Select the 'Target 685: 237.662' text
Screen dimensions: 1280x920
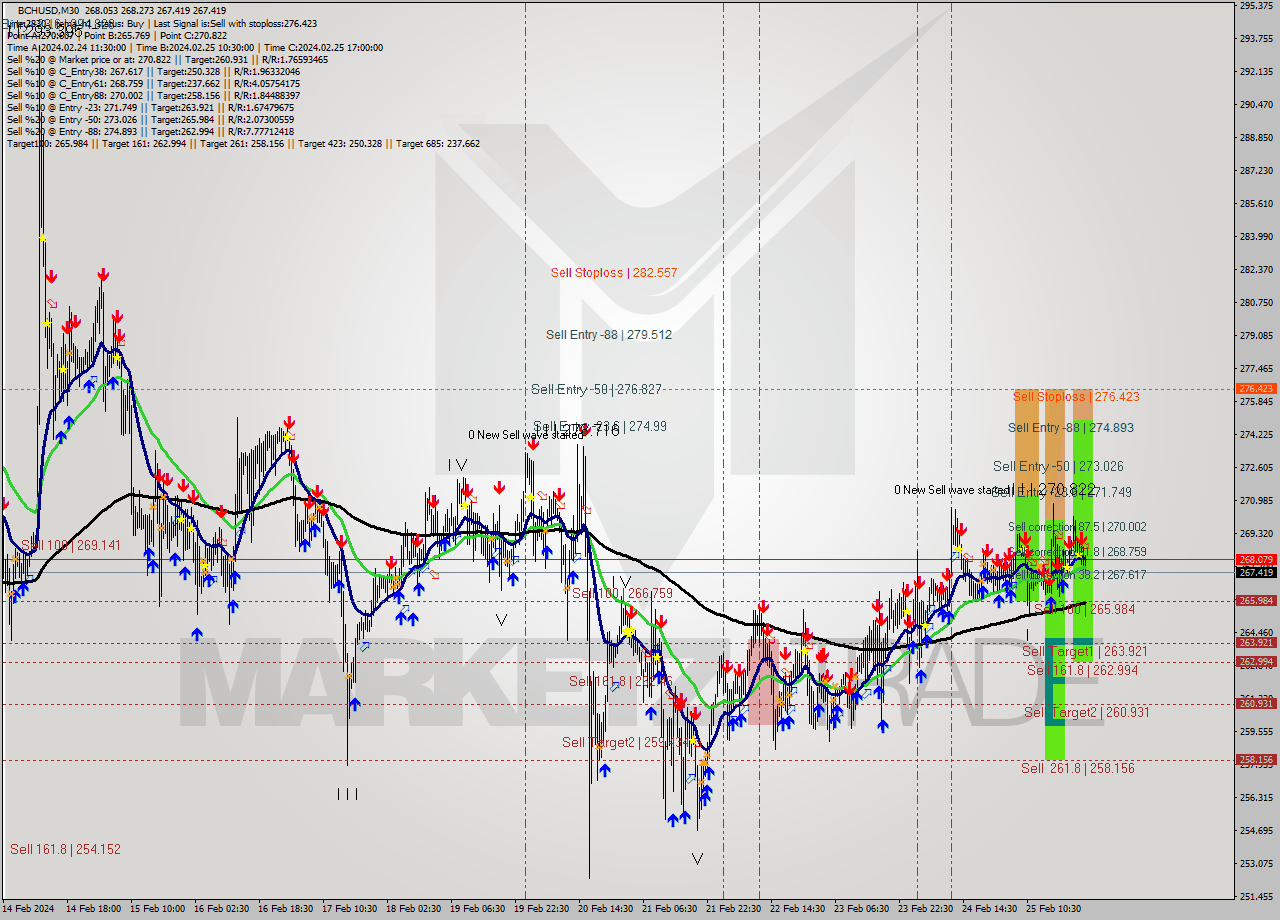point(438,144)
